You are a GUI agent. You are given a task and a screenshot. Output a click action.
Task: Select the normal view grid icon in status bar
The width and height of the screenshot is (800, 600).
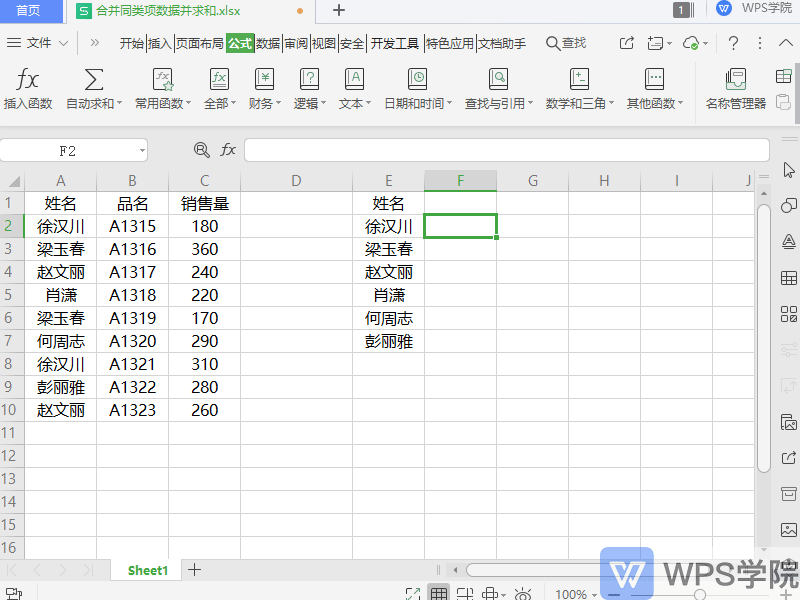point(439,593)
